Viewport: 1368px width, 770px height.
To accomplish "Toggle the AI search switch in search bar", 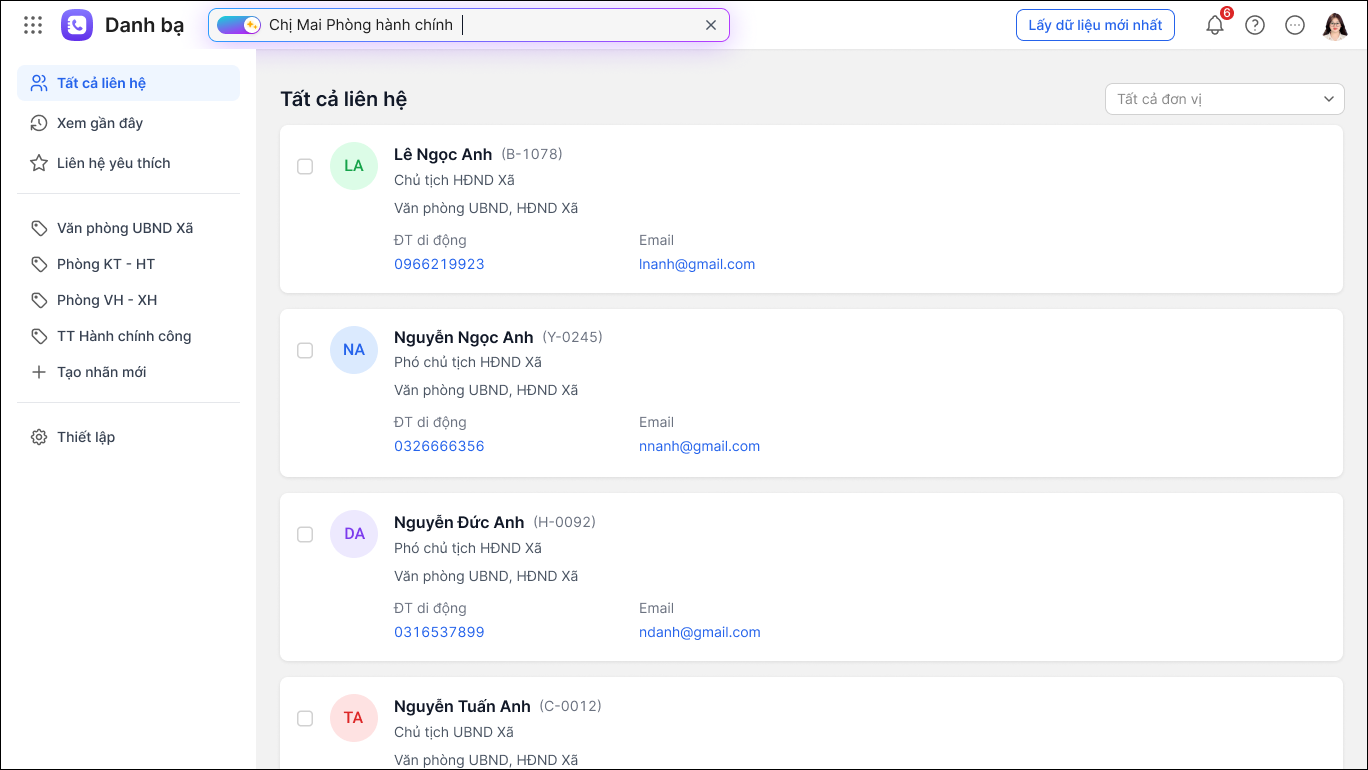I will (x=239, y=25).
